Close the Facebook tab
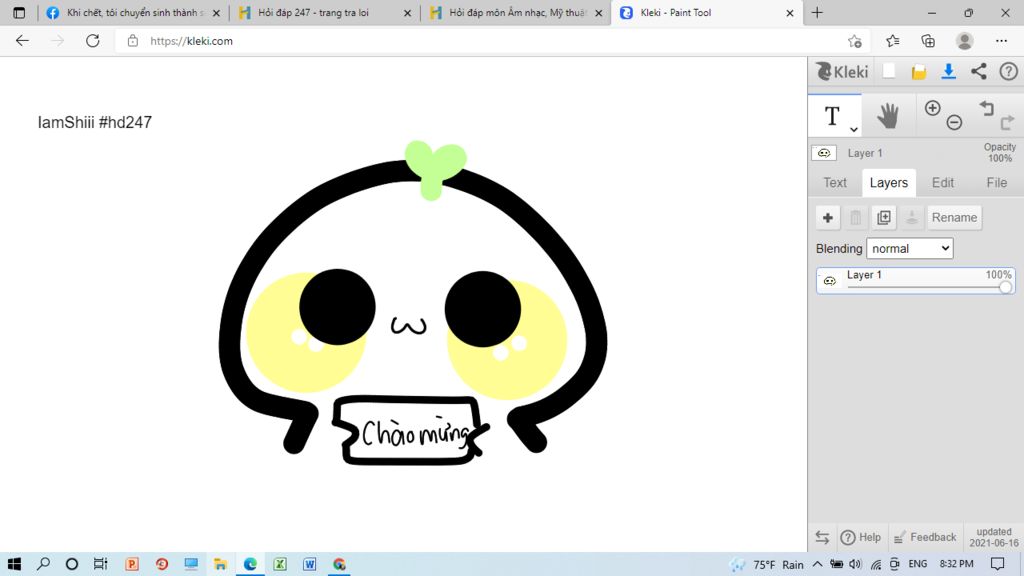The image size is (1024, 576). tap(216, 13)
